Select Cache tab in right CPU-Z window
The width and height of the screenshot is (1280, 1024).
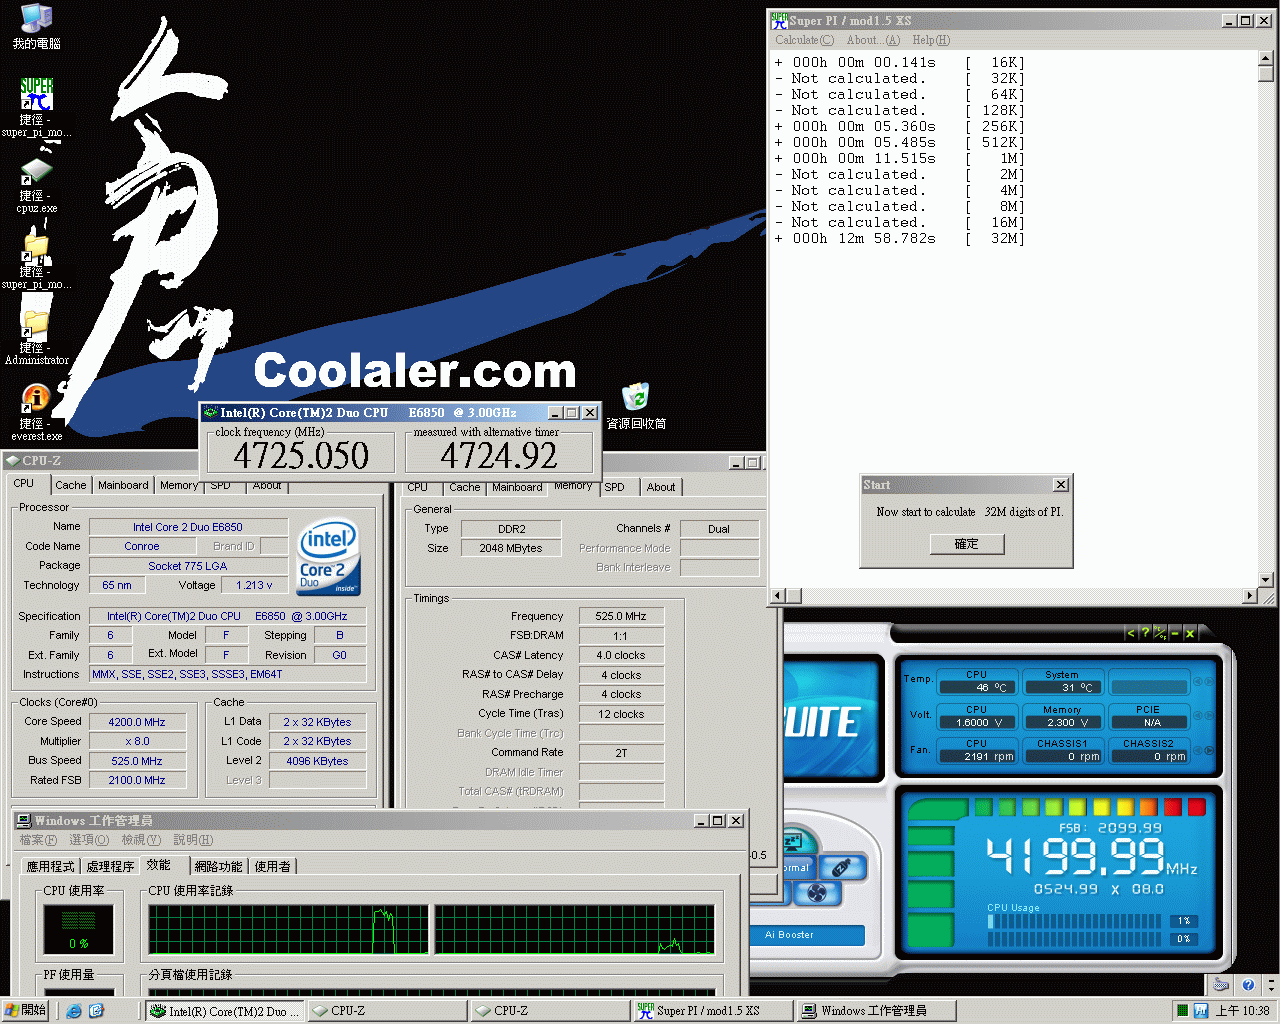pos(464,487)
